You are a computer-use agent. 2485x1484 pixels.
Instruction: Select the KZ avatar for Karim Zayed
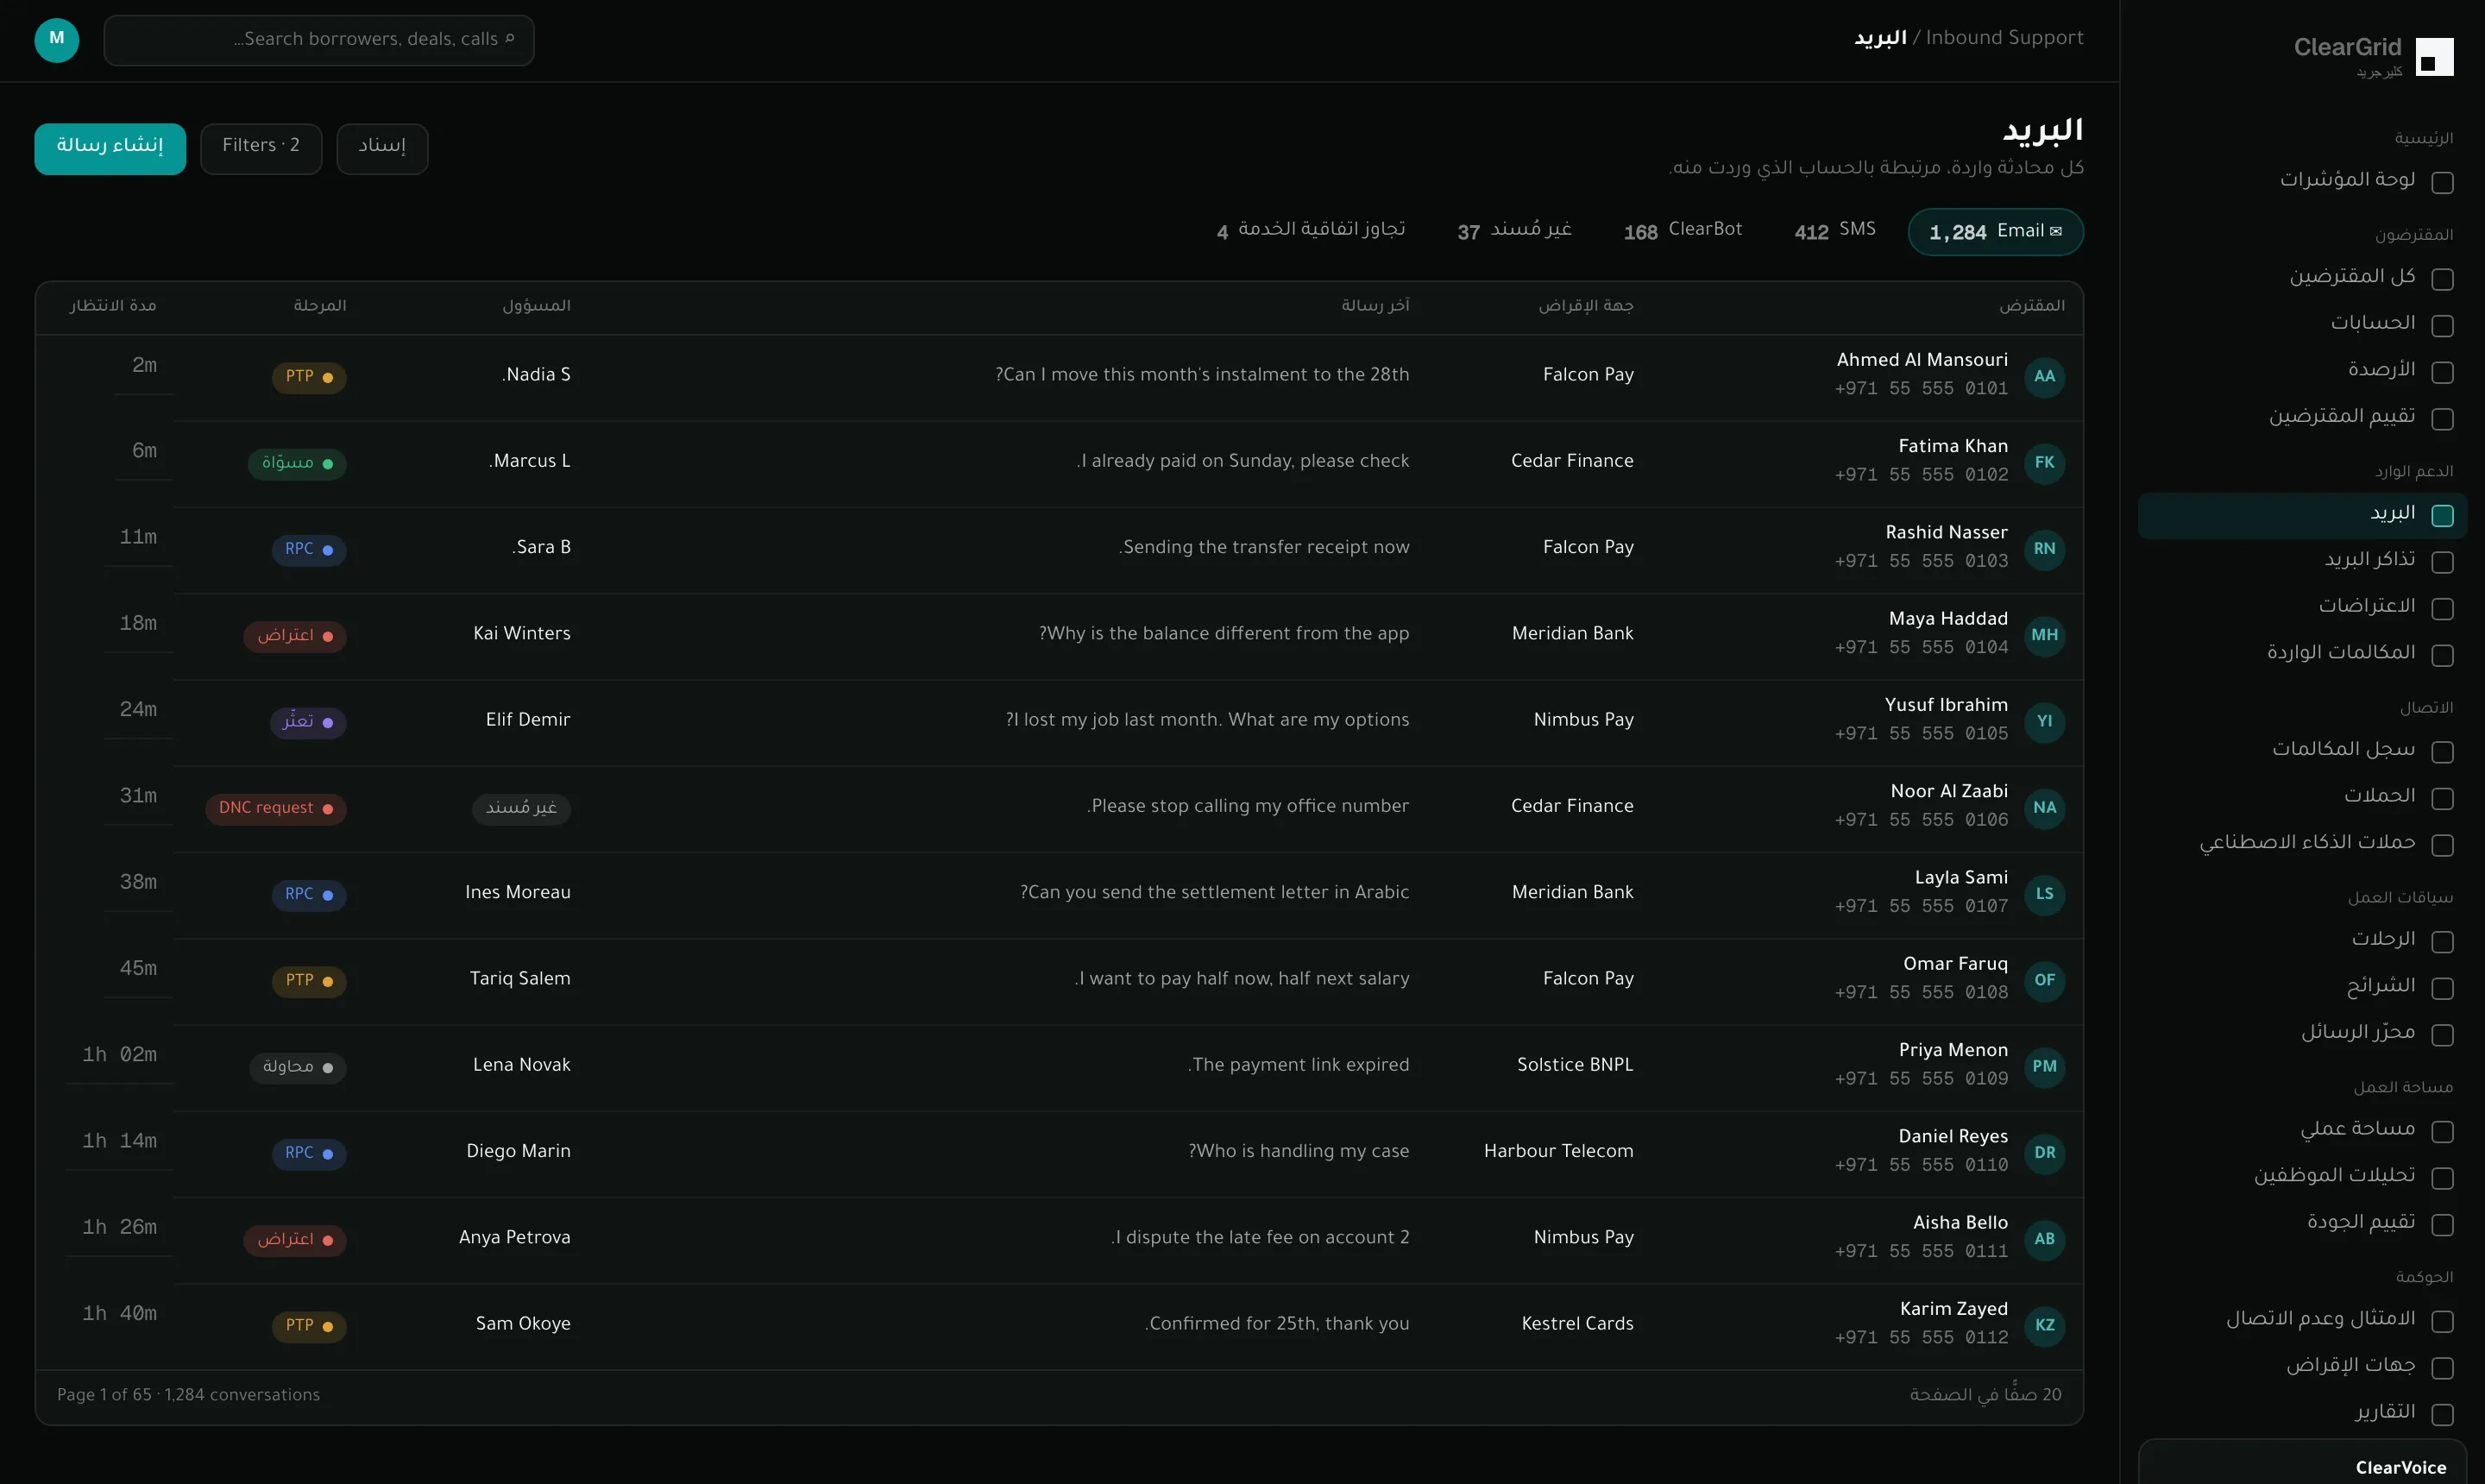pos(2044,1326)
